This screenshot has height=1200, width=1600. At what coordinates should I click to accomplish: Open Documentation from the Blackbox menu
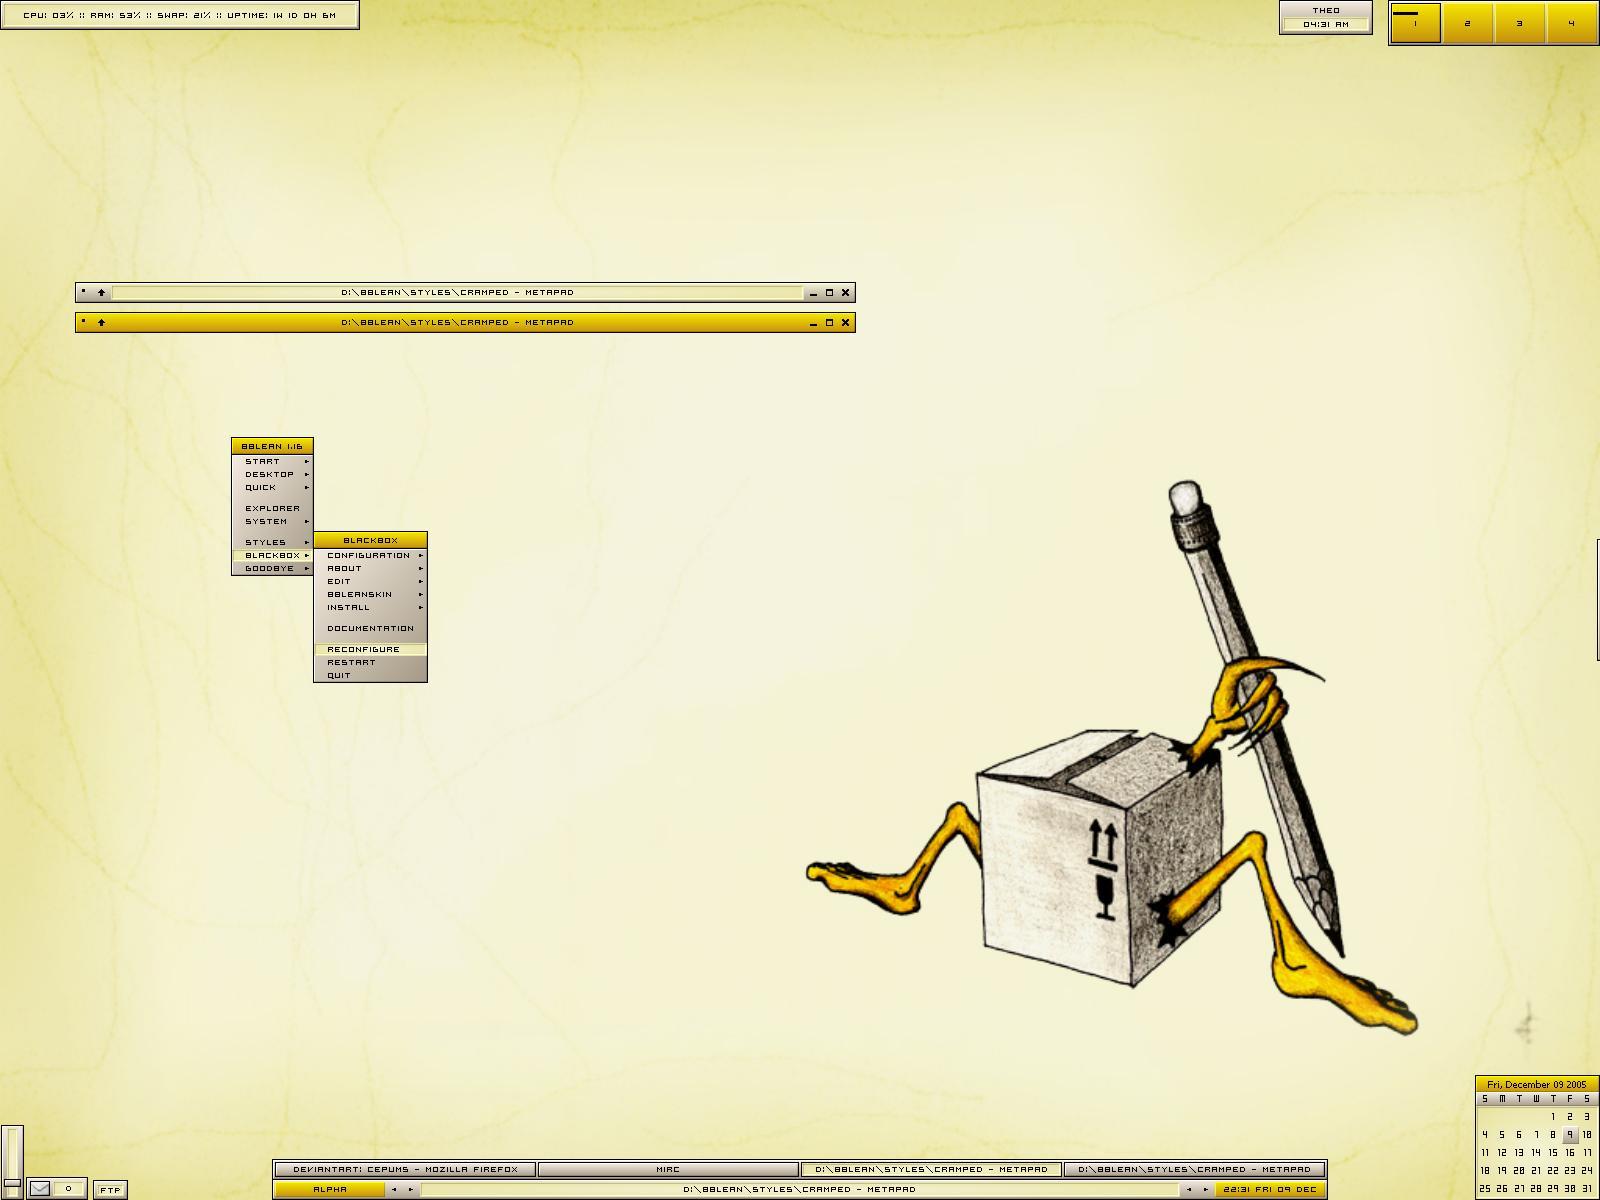coord(370,629)
